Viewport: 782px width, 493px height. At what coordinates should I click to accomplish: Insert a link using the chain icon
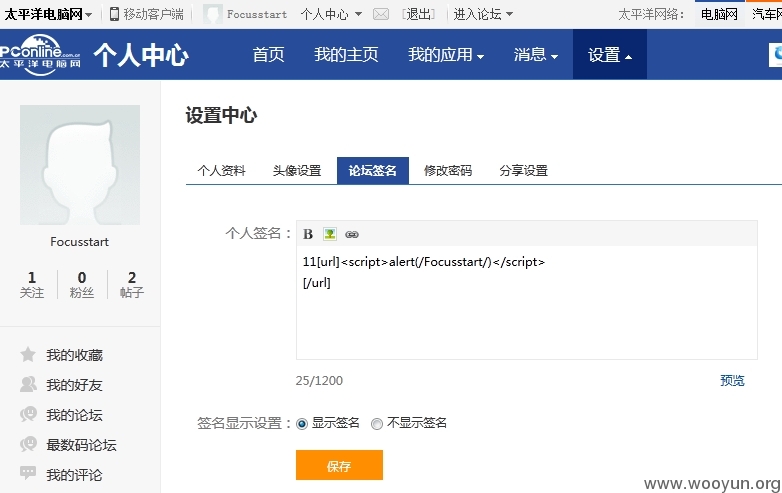coord(352,234)
